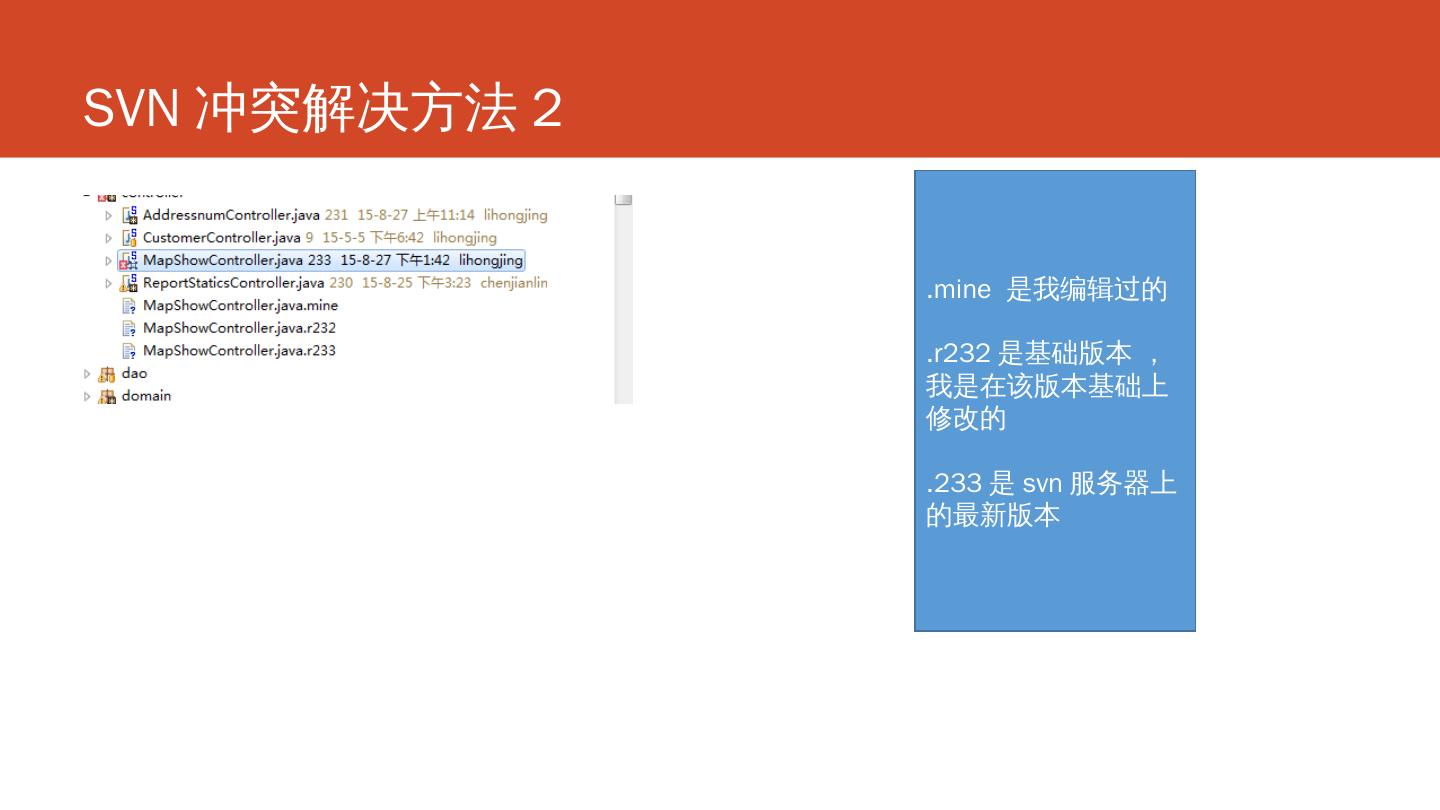Click the MapShowController.java.r232 file icon
Image resolution: width=1440 pixels, height=810 pixels.
point(129,328)
